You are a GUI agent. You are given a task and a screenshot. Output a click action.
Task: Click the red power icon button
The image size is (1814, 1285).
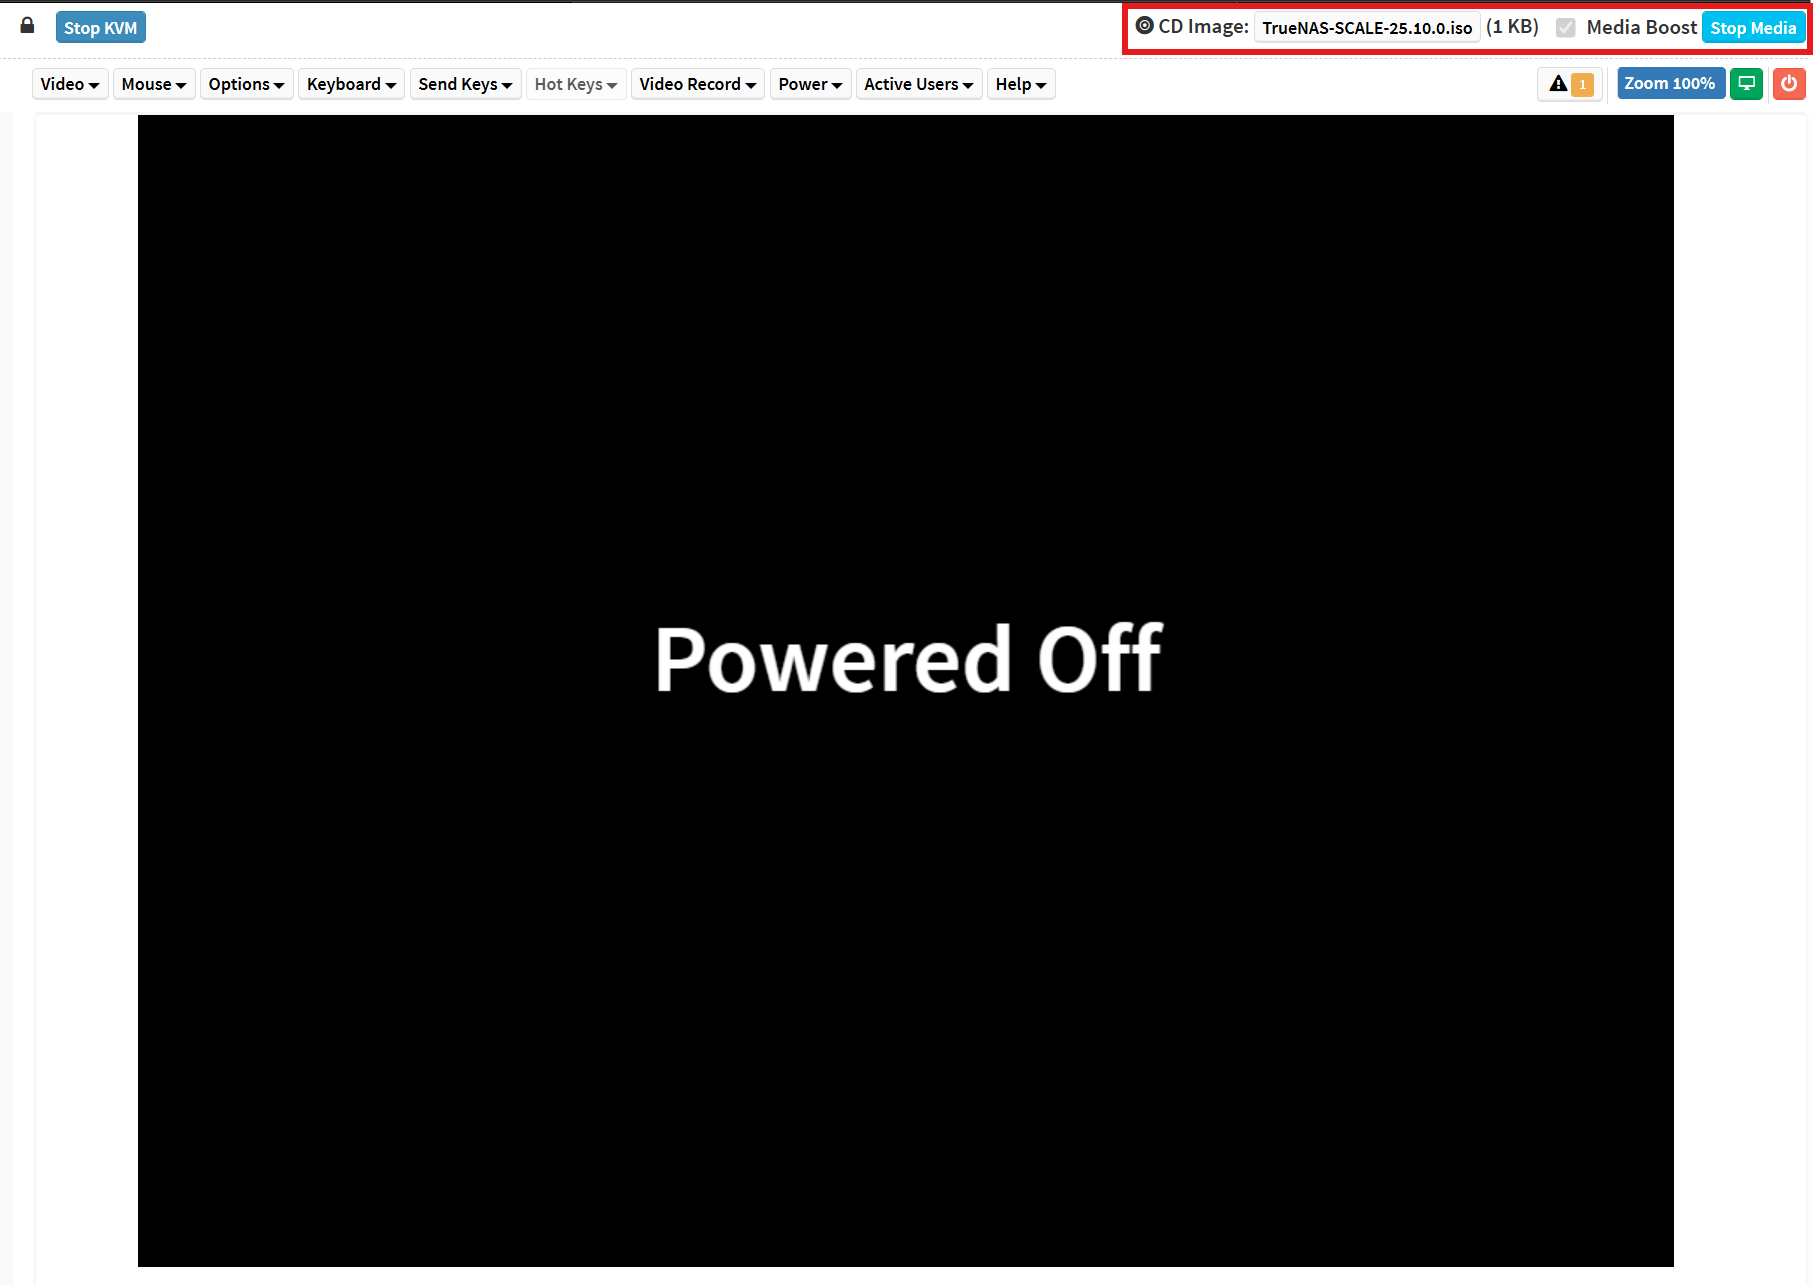tap(1788, 84)
